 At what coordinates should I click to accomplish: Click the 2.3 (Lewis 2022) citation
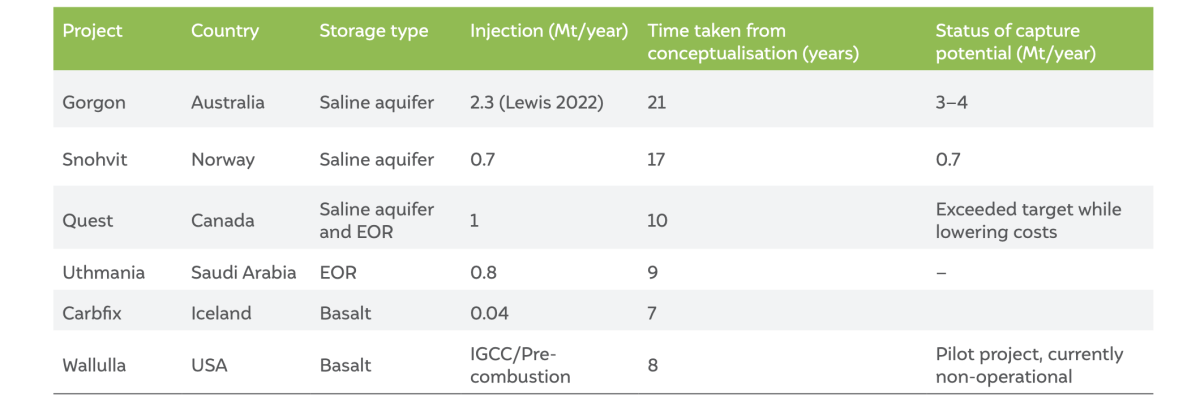point(537,103)
